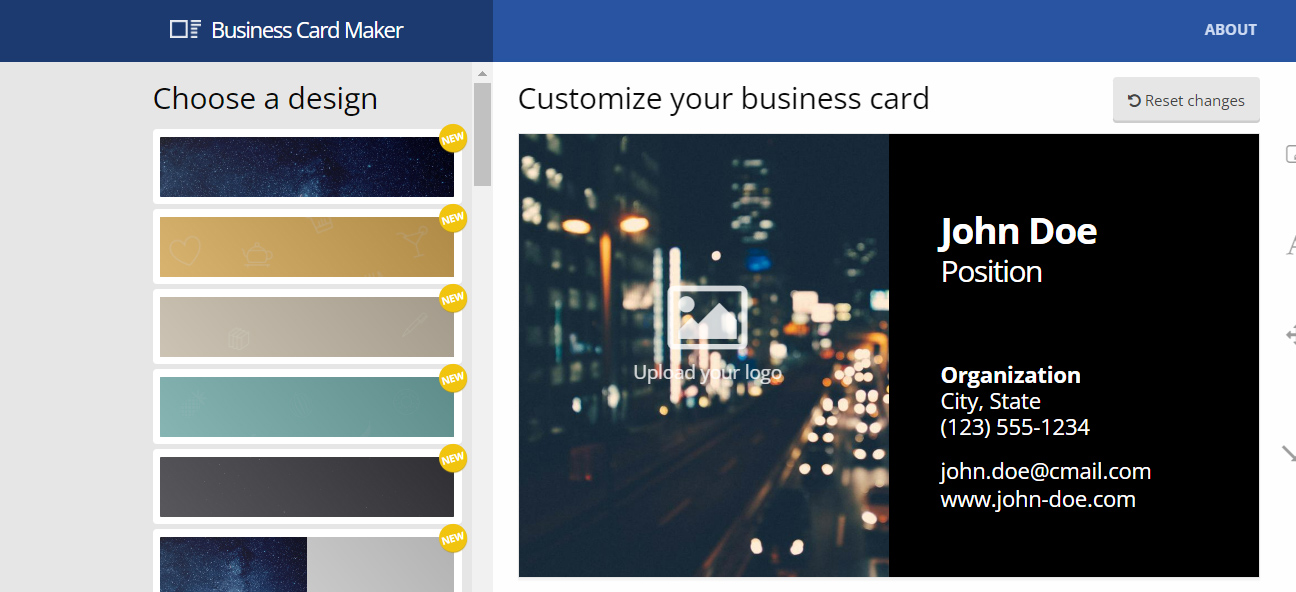Click the NEW badge on the teal design
Viewport: 1296px width, 592px height.
pos(453,378)
